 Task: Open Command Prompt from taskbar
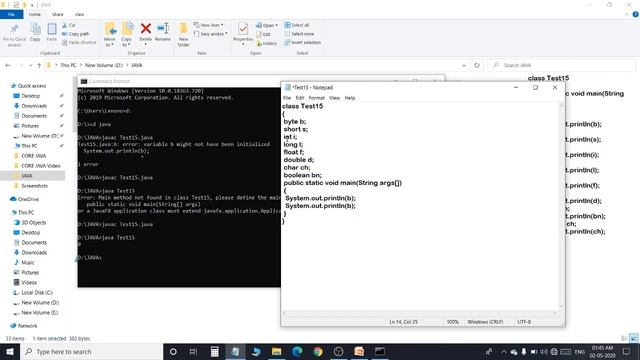[x=380, y=351]
